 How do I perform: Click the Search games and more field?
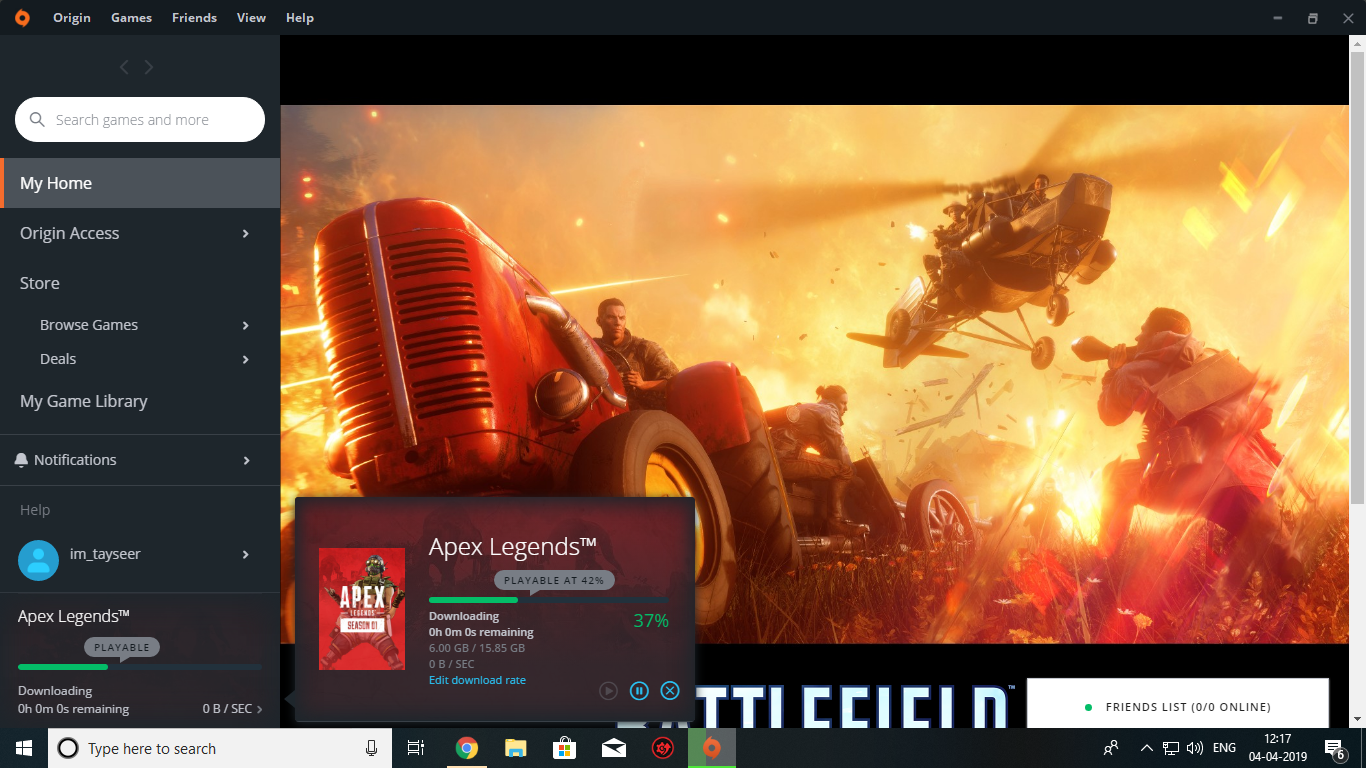coord(140,120)
